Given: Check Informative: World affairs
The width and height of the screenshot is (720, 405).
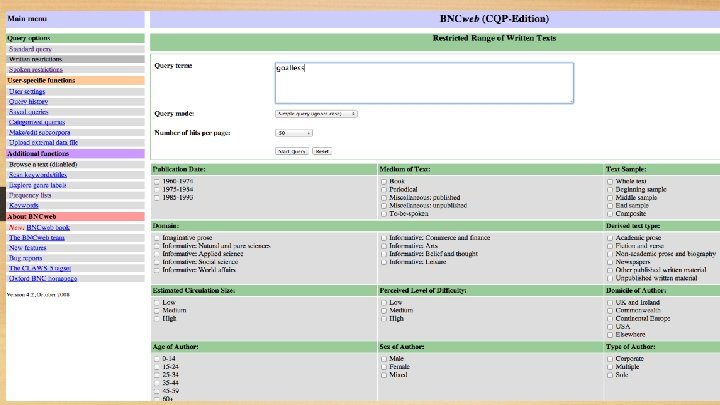Looking at the screenshot, I should click(x=157, y=270).
